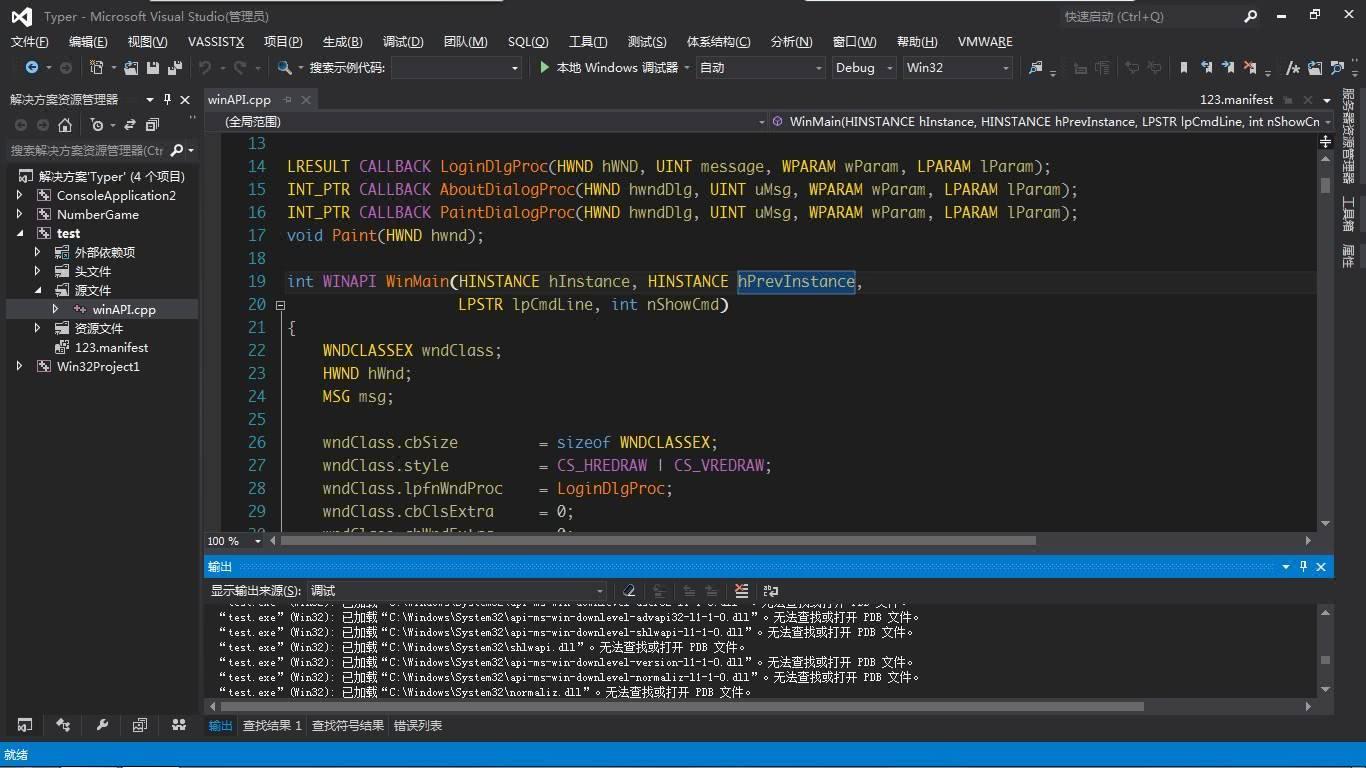1366x768 pixels.
Task: Save the current file with Save icon
Action: 153,68
